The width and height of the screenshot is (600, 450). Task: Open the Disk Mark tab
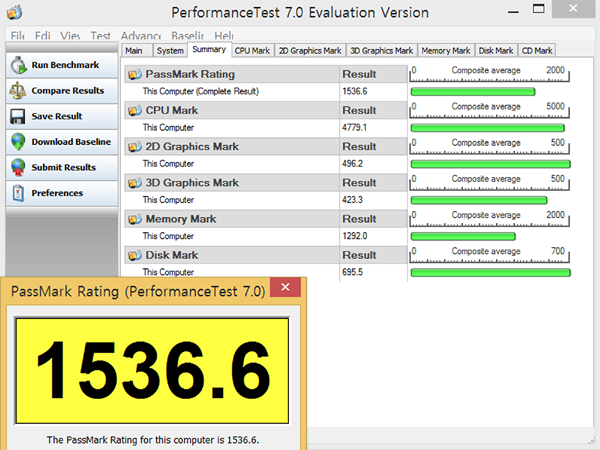pos(496,51)
